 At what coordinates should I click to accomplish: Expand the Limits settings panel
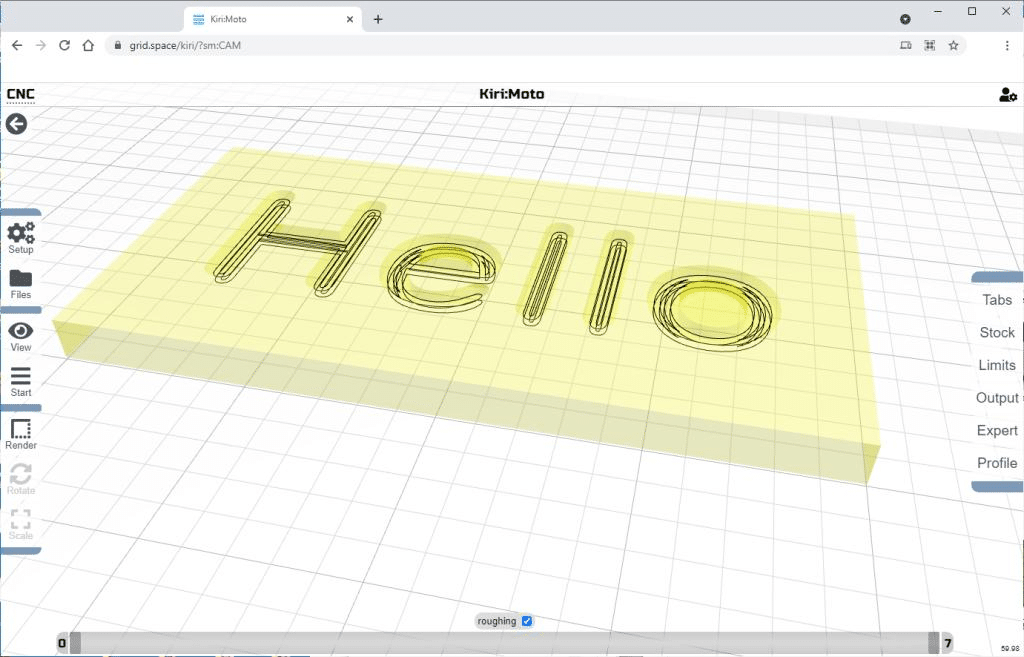click(x=997, y=365)
